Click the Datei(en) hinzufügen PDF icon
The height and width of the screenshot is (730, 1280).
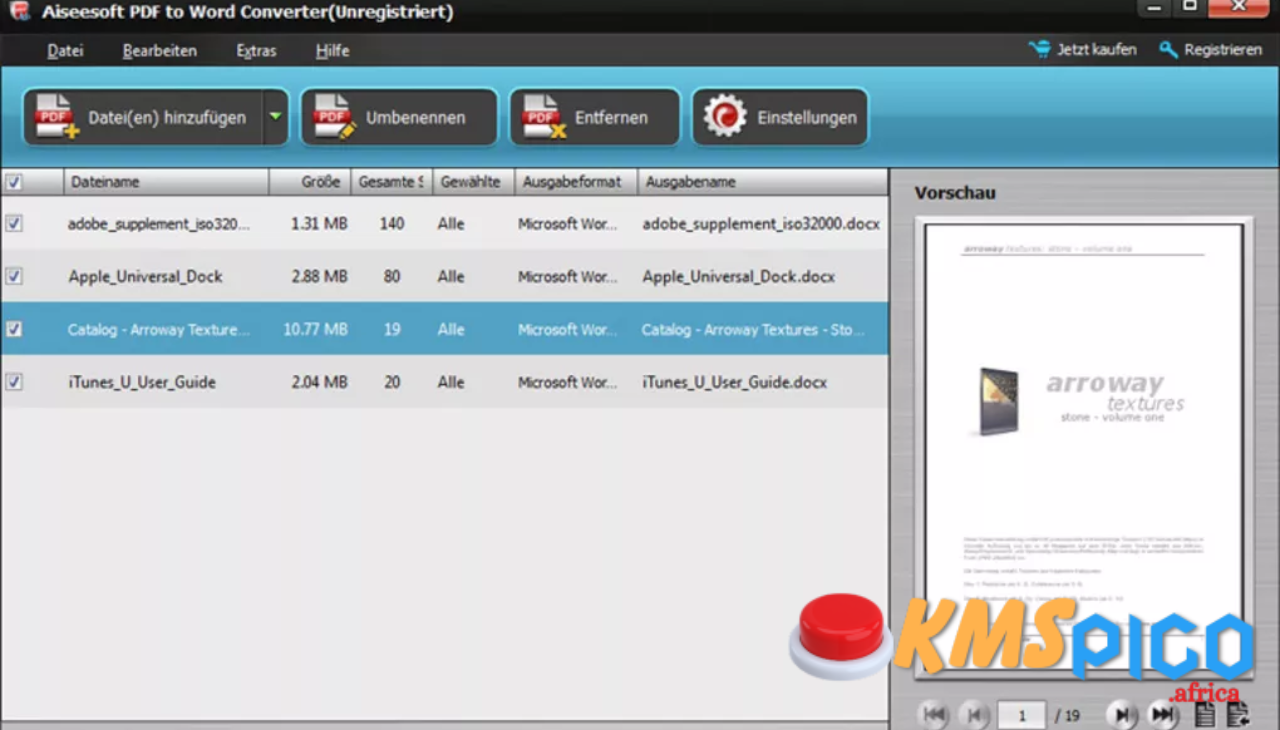click(x=56, y=117)
